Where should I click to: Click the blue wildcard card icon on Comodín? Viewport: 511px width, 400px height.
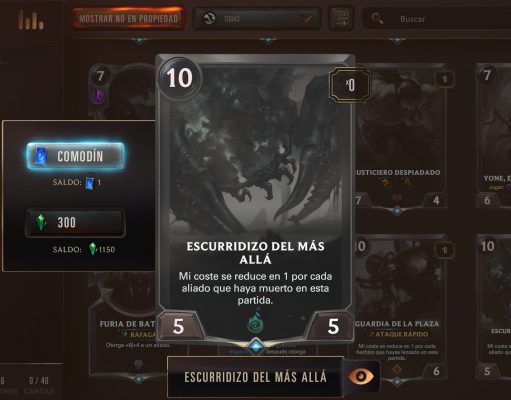click(41, 156)
